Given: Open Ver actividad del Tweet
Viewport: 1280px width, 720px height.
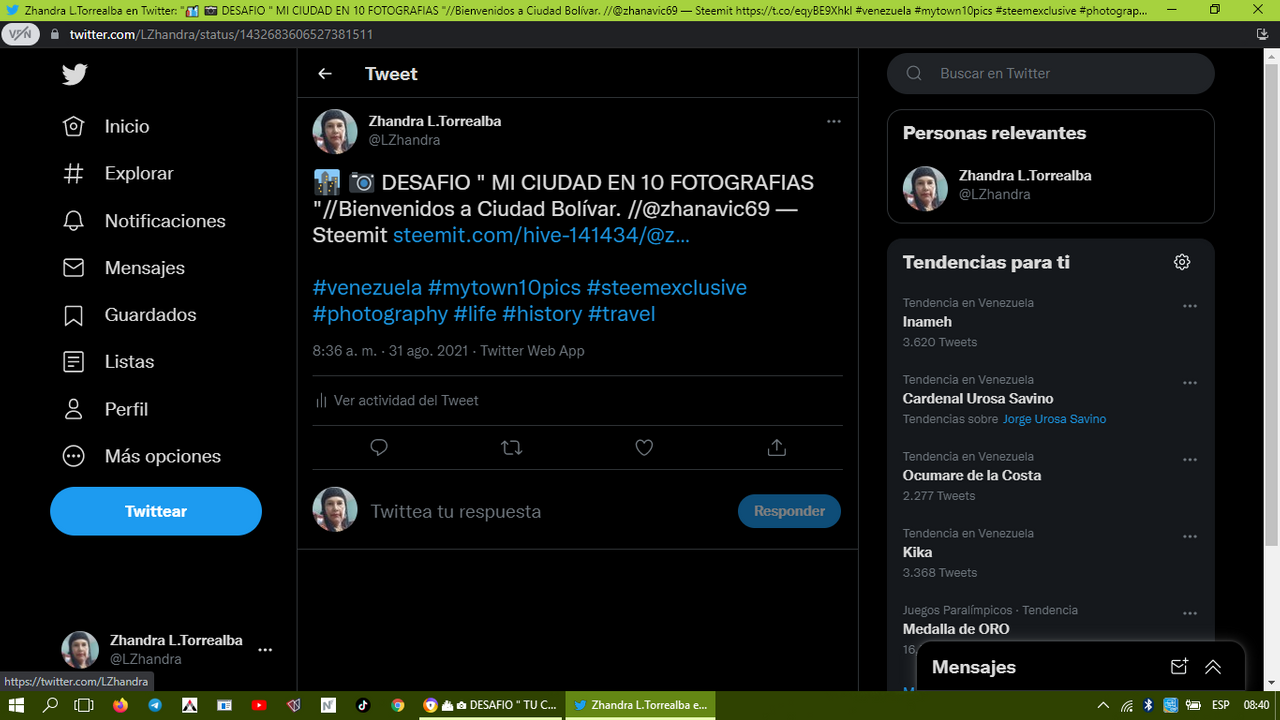Looking at the screenshot, I should coord(397,400).
